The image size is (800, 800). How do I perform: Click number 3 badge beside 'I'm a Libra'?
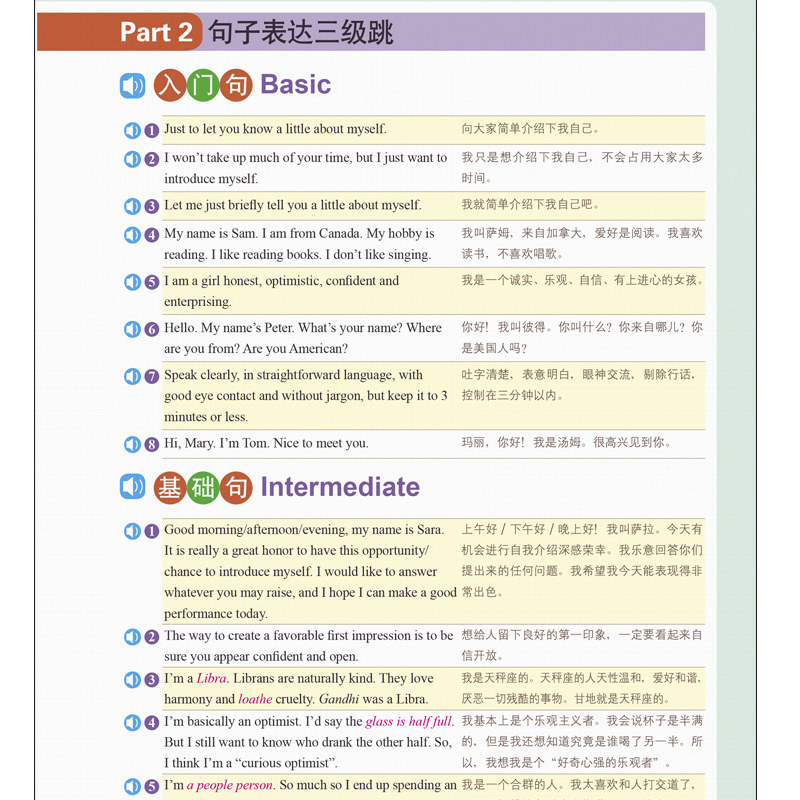(152, 680)
